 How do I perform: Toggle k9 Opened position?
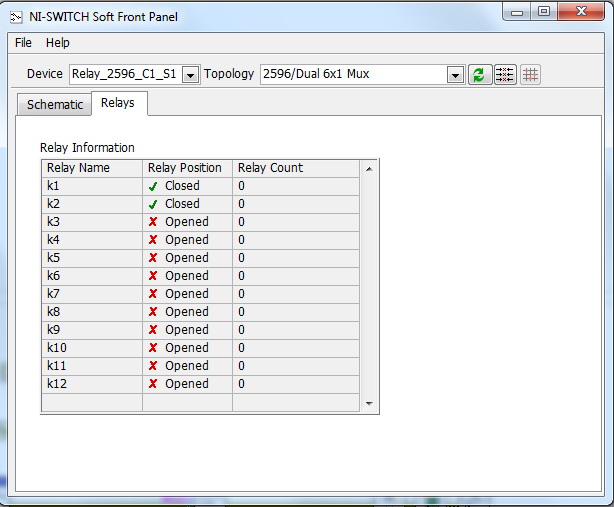tap(188, 330)
